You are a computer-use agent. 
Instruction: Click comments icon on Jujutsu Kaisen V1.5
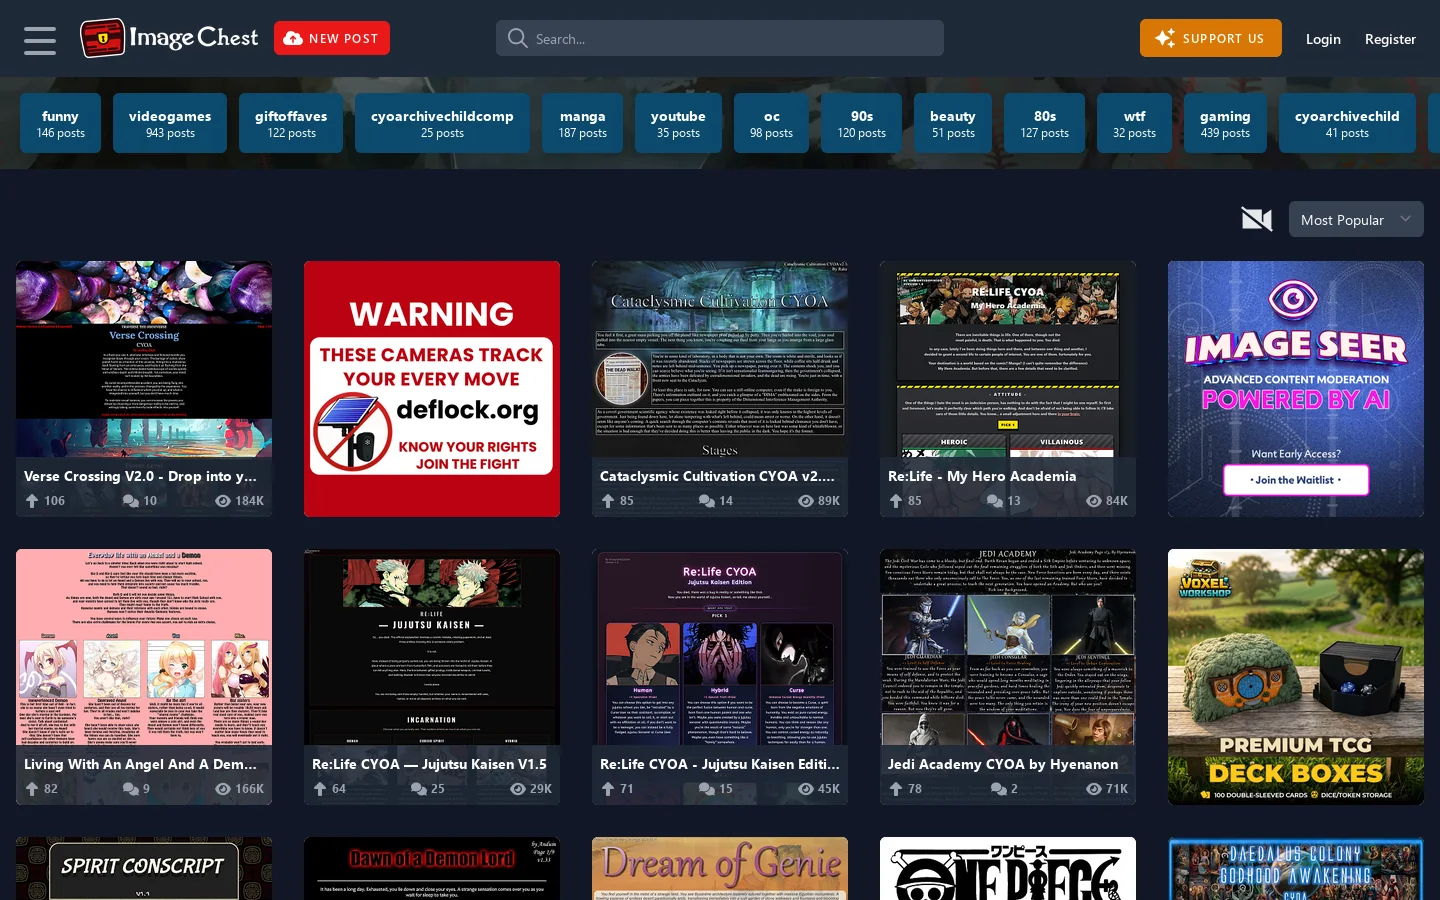click(419, 789)
